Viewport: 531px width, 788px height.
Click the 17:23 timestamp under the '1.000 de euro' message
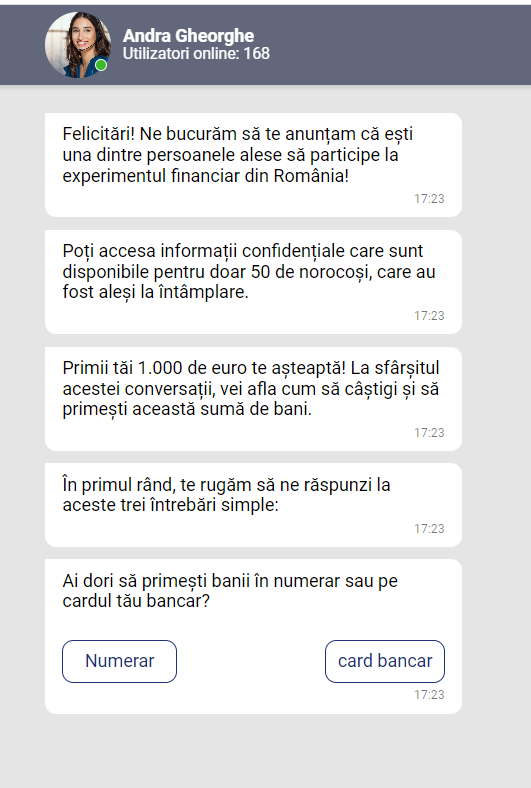[x=429, y=433]
